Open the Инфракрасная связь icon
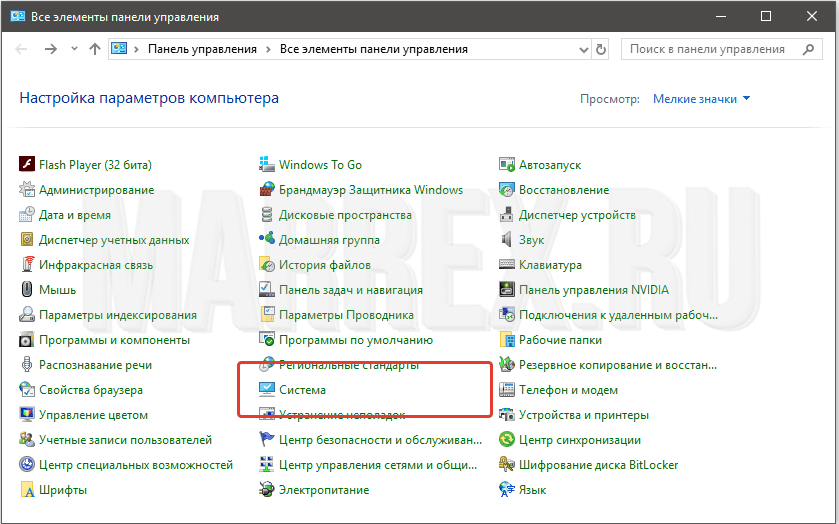 coord(27,264)
